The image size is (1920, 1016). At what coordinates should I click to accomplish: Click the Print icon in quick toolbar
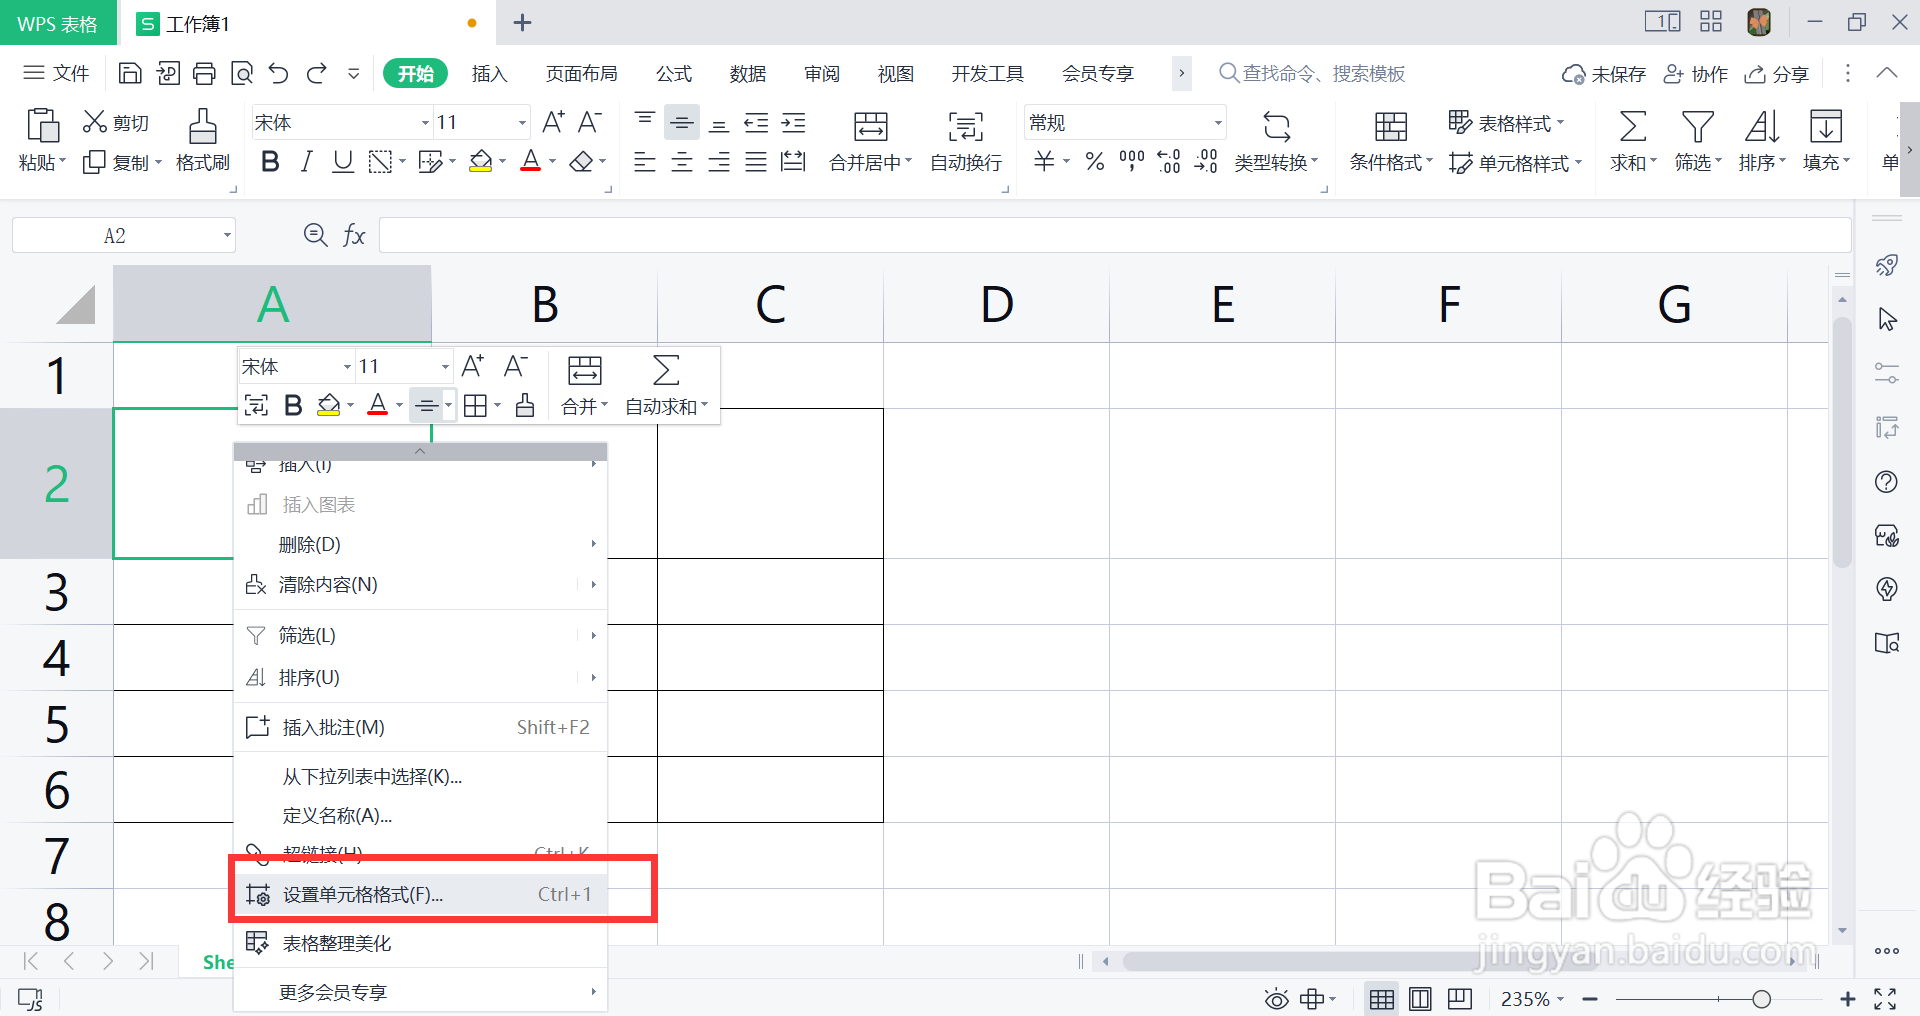click(204, 73)
